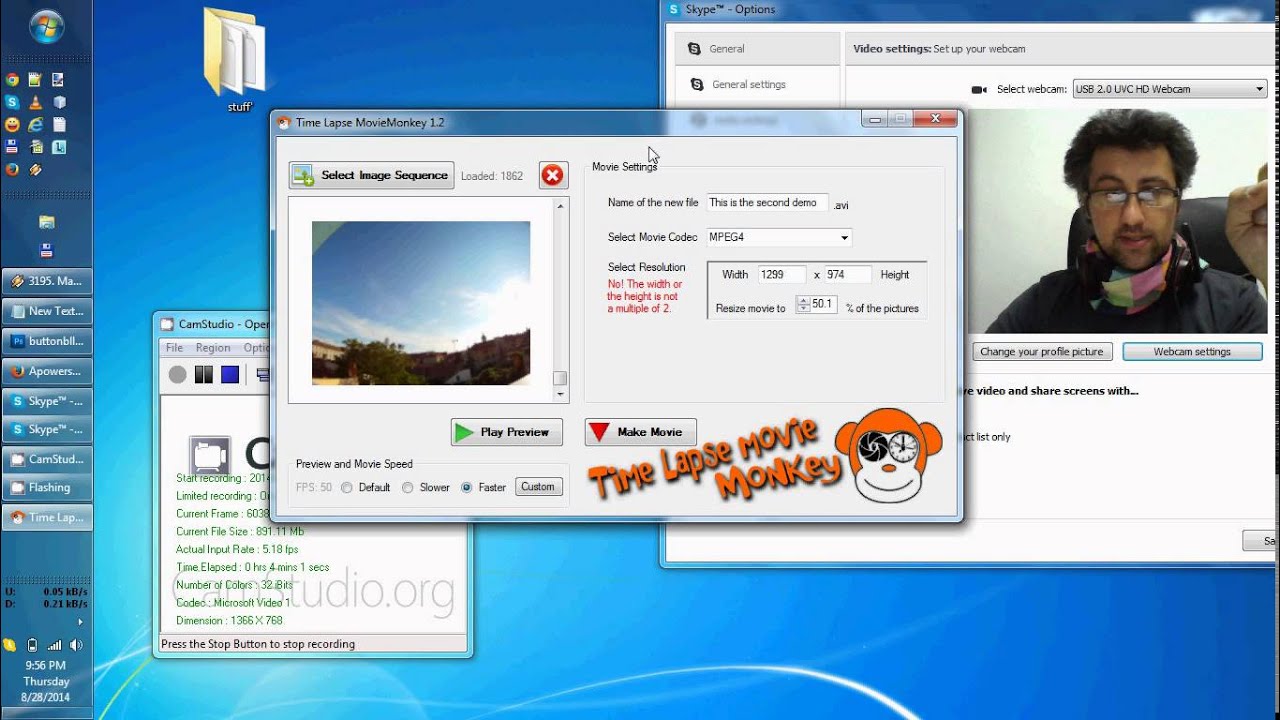Click the Current File Size line in CamStudio
The width and height of the screenshot is (1280, 720).
[240, 531]
